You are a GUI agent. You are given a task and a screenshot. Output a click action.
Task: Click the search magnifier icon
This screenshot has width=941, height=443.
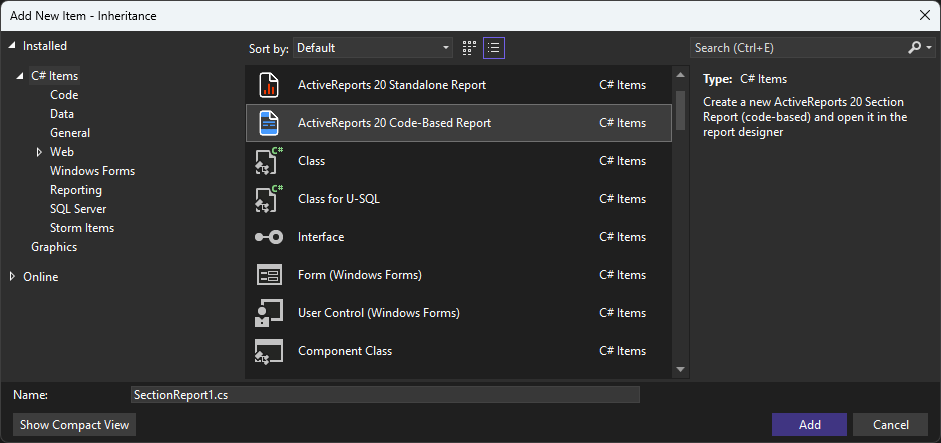(x=915, y=47)
